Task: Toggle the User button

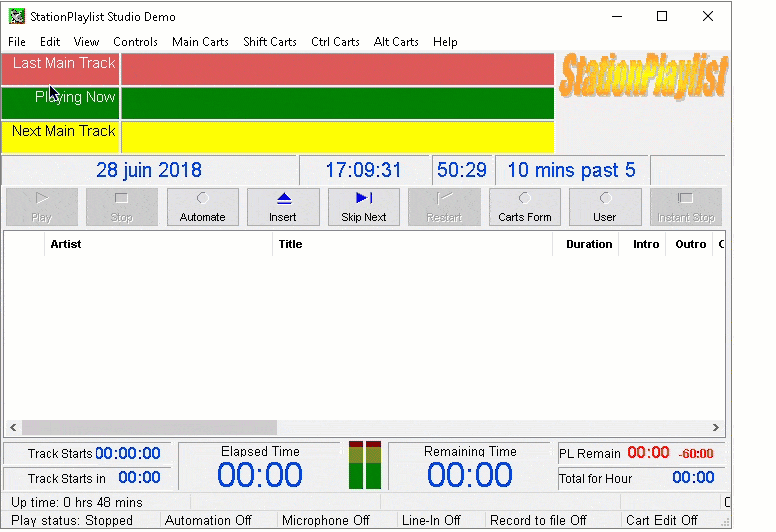Action: pos(605,207)
